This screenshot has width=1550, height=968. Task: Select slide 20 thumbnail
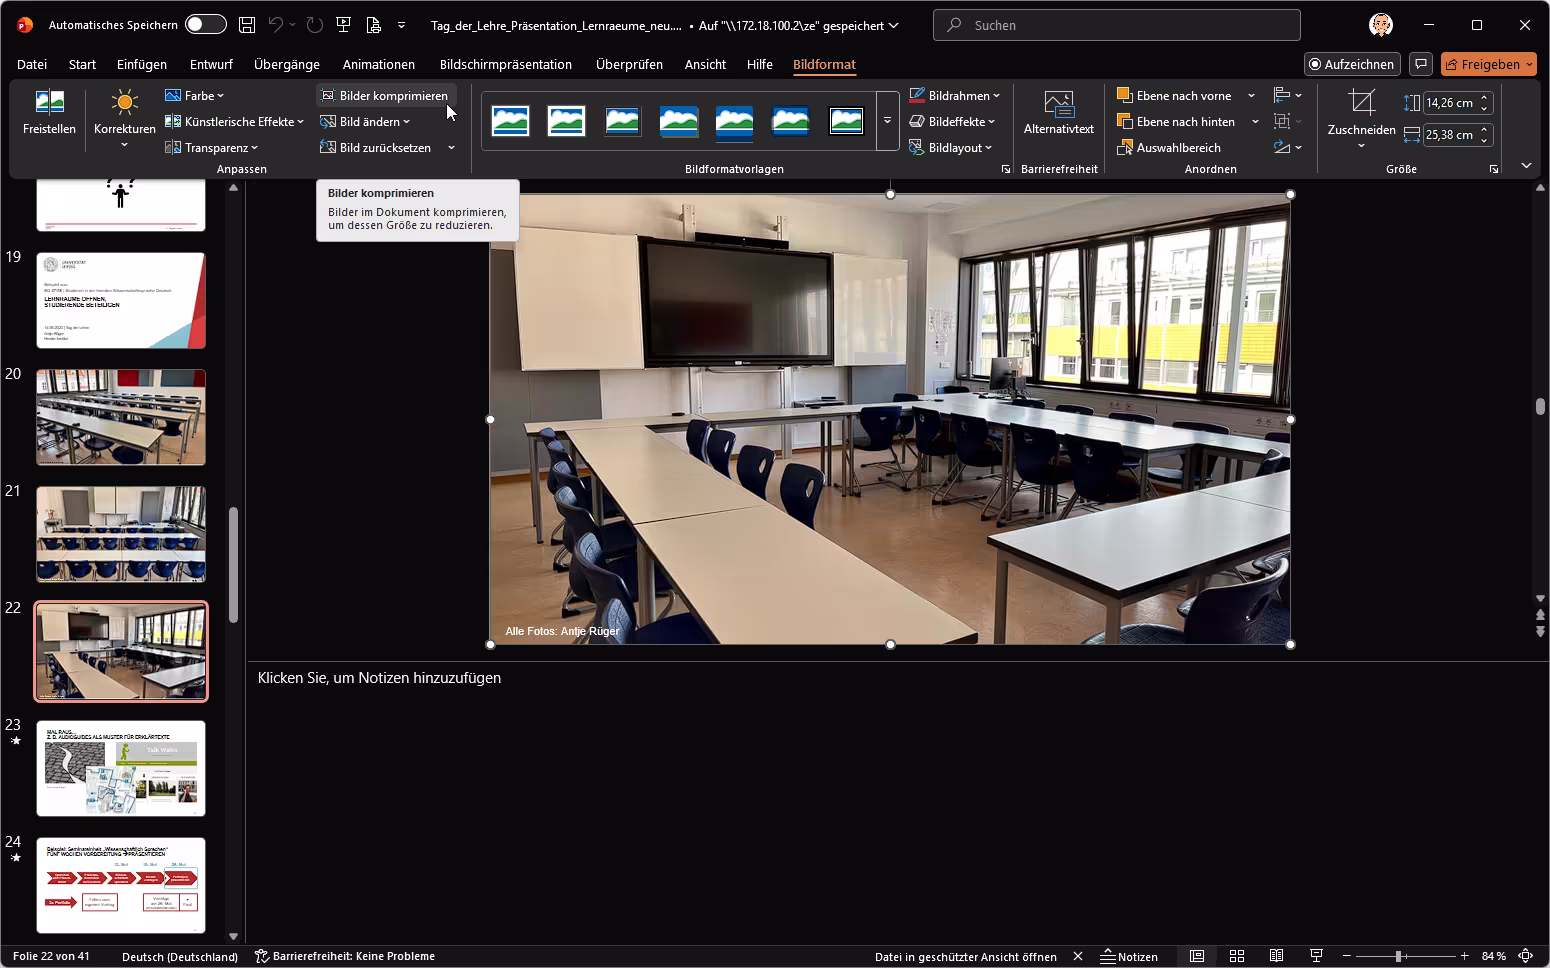pos(121,417)
